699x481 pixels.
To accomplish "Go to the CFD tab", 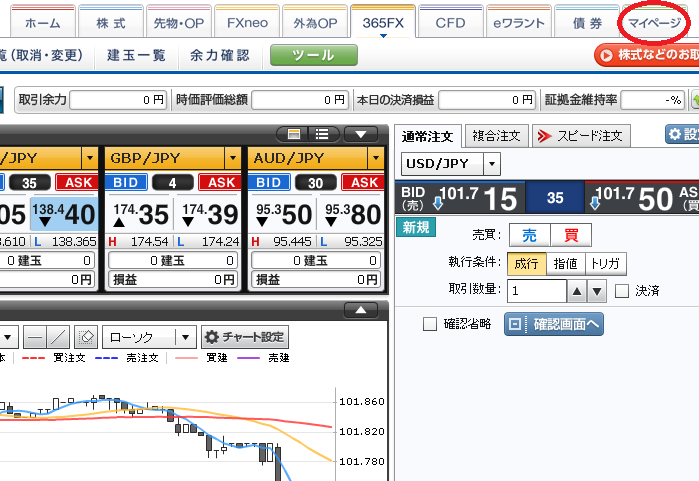I will pos(451,22).
